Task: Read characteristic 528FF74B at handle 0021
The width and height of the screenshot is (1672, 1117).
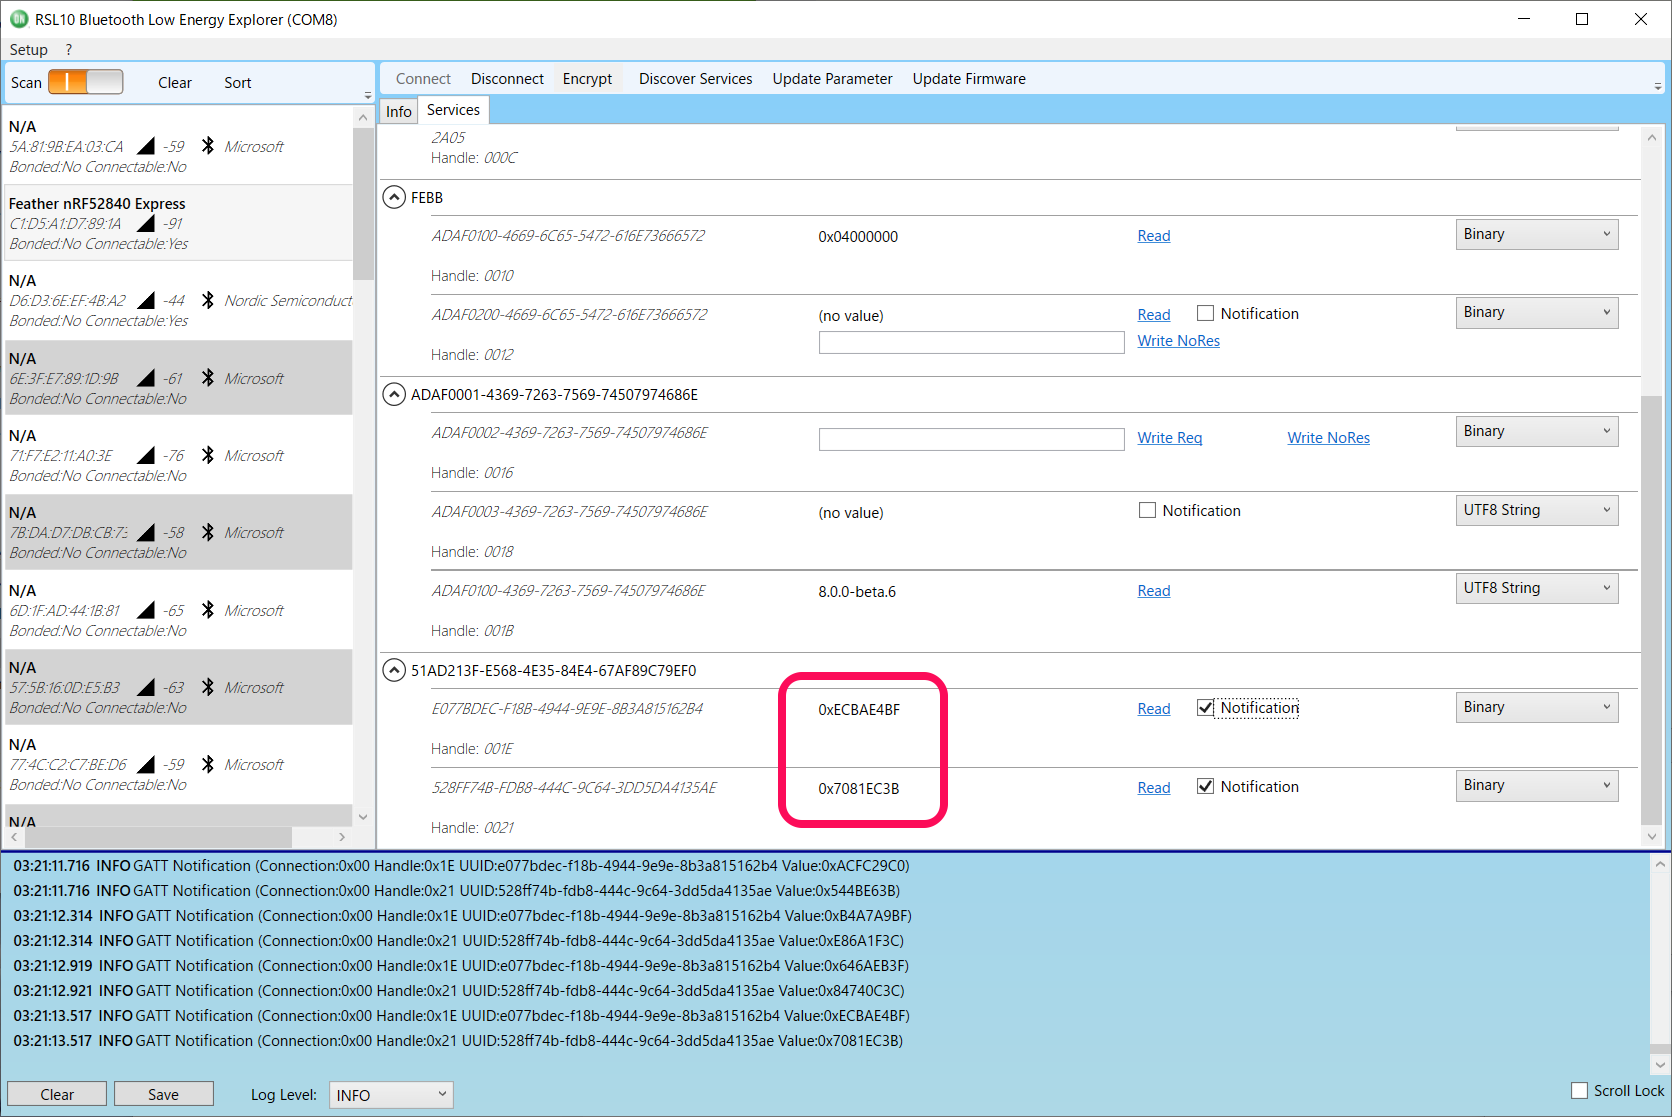Action: (1154, 788)
